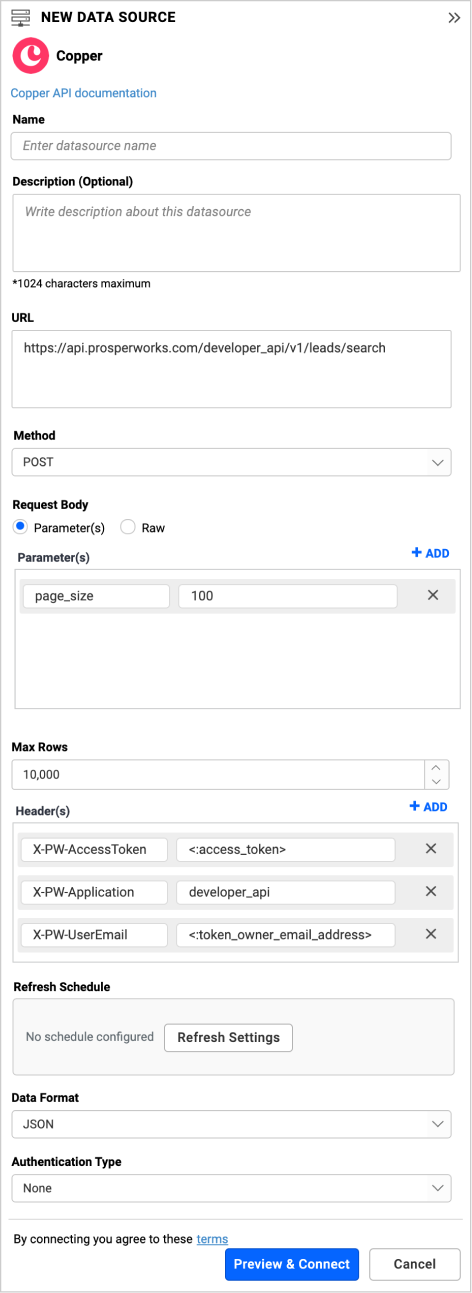472x1293 pixels.
Task: Collapse panel with double chevron icon
Action: [x=453, y=18]
